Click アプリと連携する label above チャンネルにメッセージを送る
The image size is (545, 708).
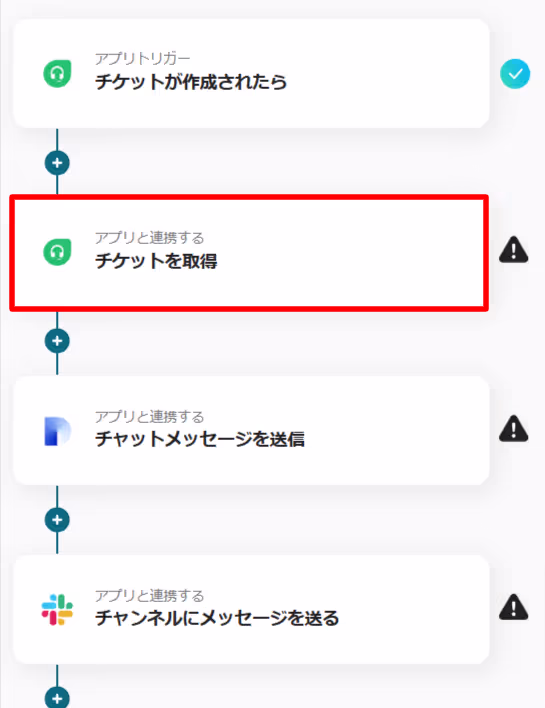click(149, 595)
